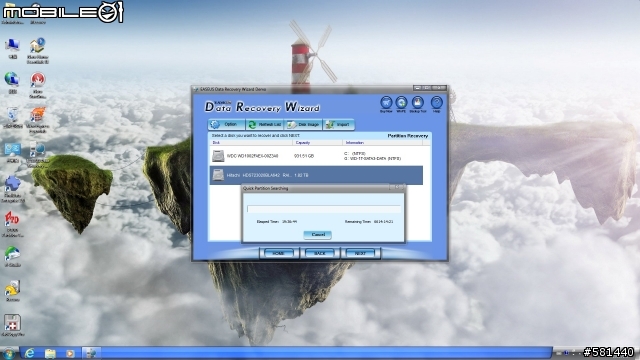This screenshot has width=640, height=360.
Task: Open the Buy Now cart icon
Action: pos(386,102)
